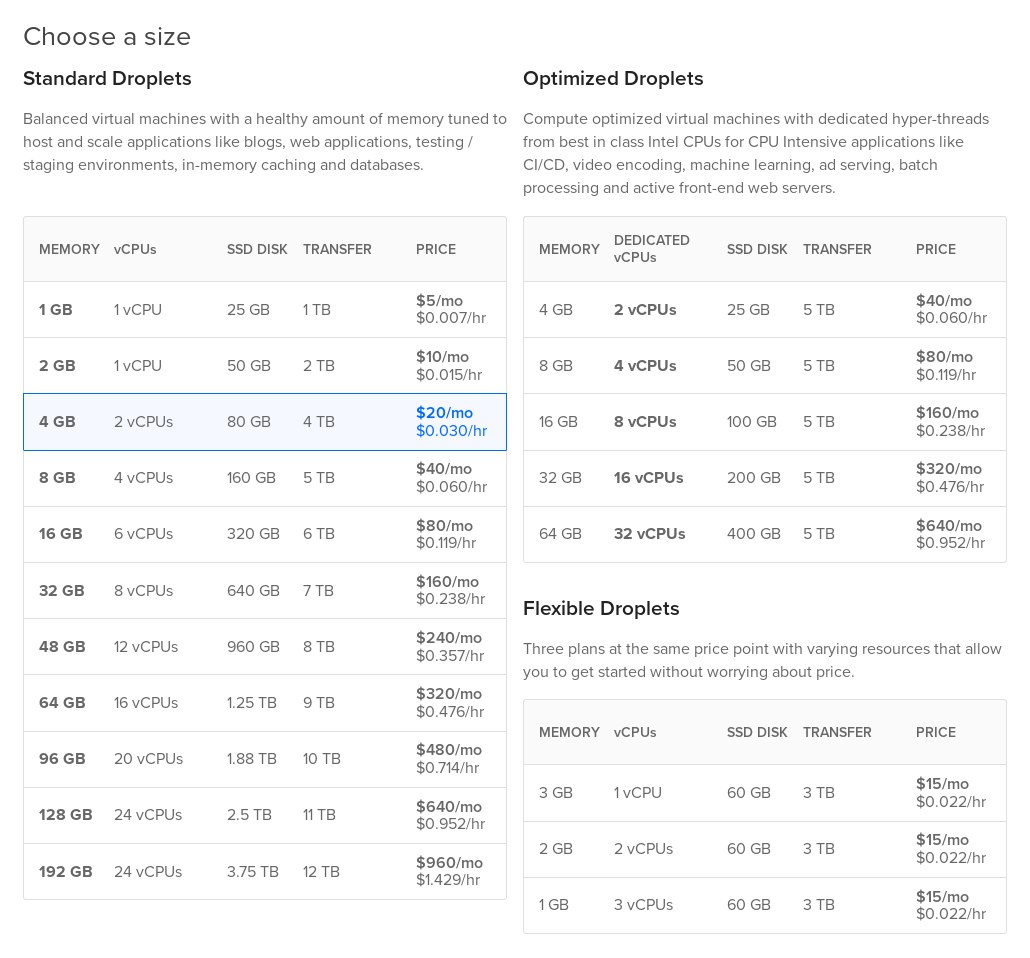The width and height of the screenshot is (1030, 958).
Task: Choose the 2 GB $10/mo Standard plan
Action: (265, 366)
